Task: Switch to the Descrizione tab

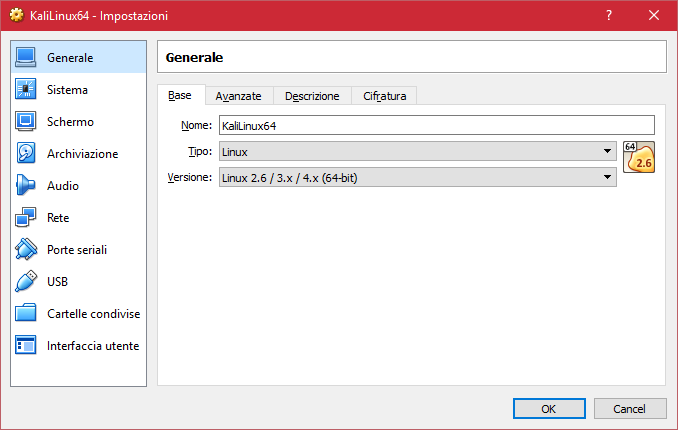Action: point(312,96)
